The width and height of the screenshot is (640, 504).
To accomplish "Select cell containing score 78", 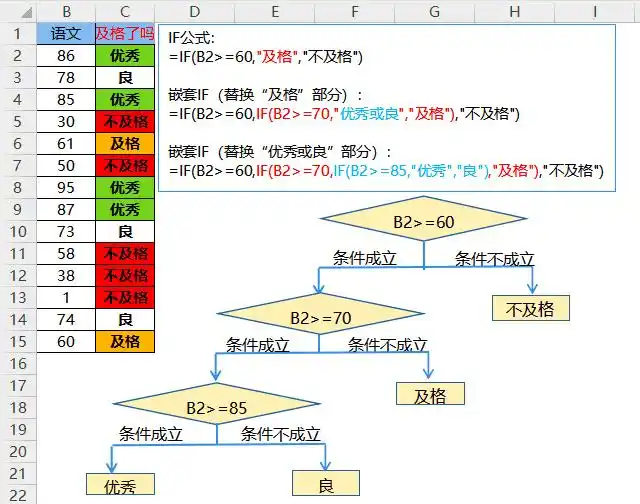I will pyautogui.click(x=66, y=78).
